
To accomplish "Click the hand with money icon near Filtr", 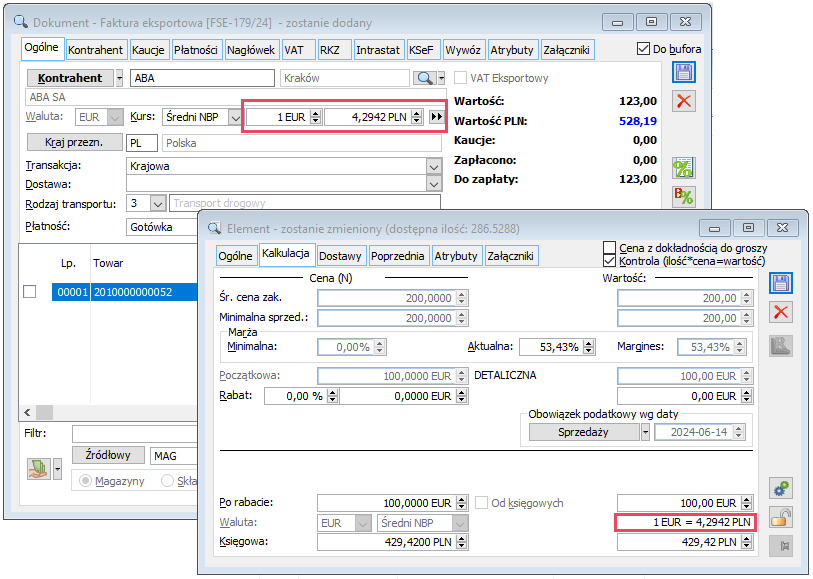I will coord(39,469).
